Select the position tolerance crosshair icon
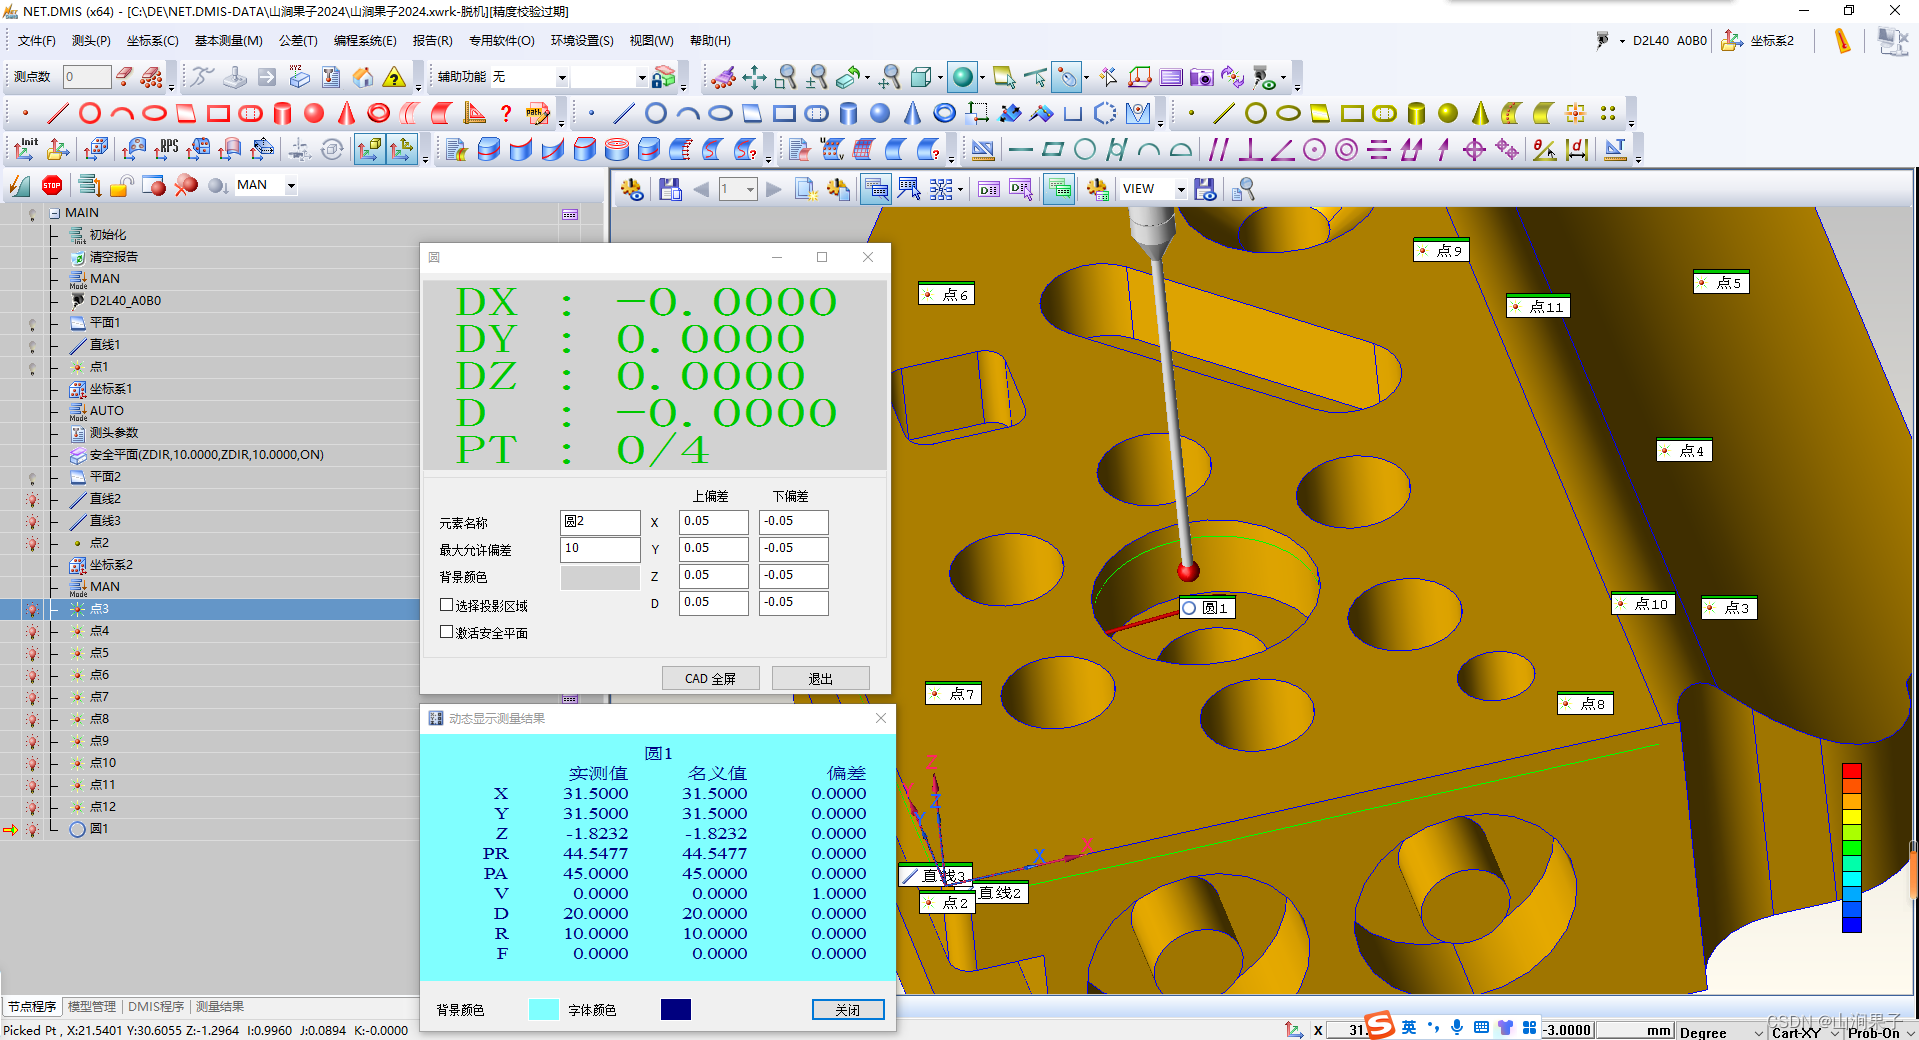Viewport: 1919px width, 1040px height. 1474,150
